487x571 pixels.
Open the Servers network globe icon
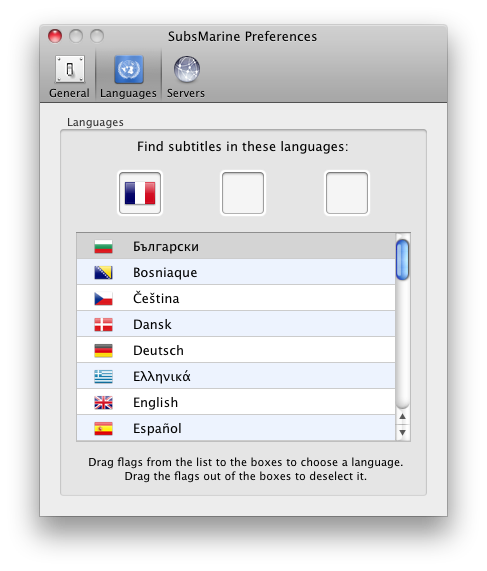[186, 69]
